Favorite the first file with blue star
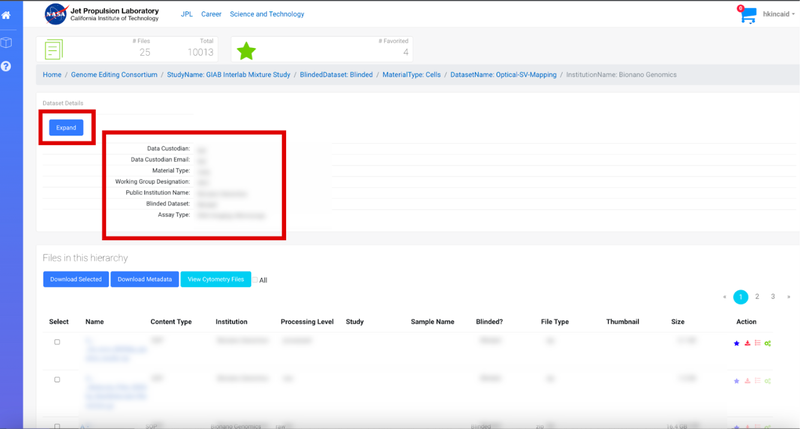This screenshot has width=800, height=429. click(736, 343)
